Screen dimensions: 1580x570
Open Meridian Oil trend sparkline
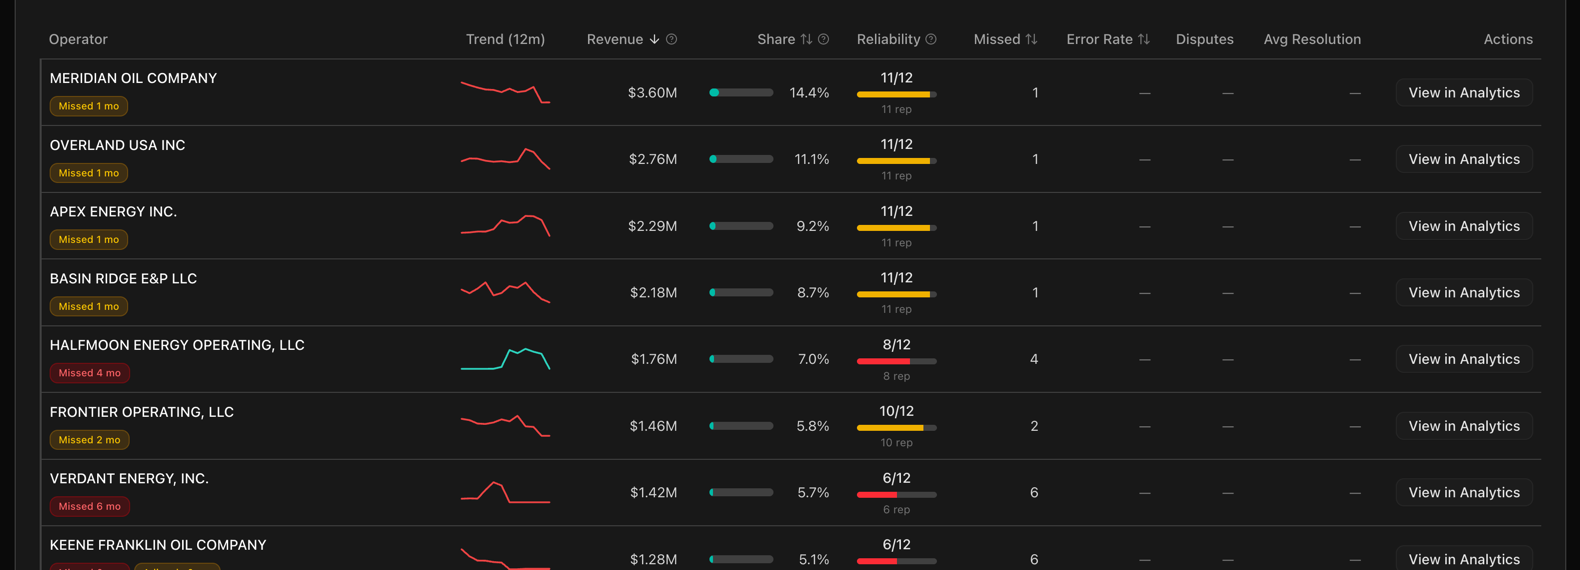click(505, 92)
